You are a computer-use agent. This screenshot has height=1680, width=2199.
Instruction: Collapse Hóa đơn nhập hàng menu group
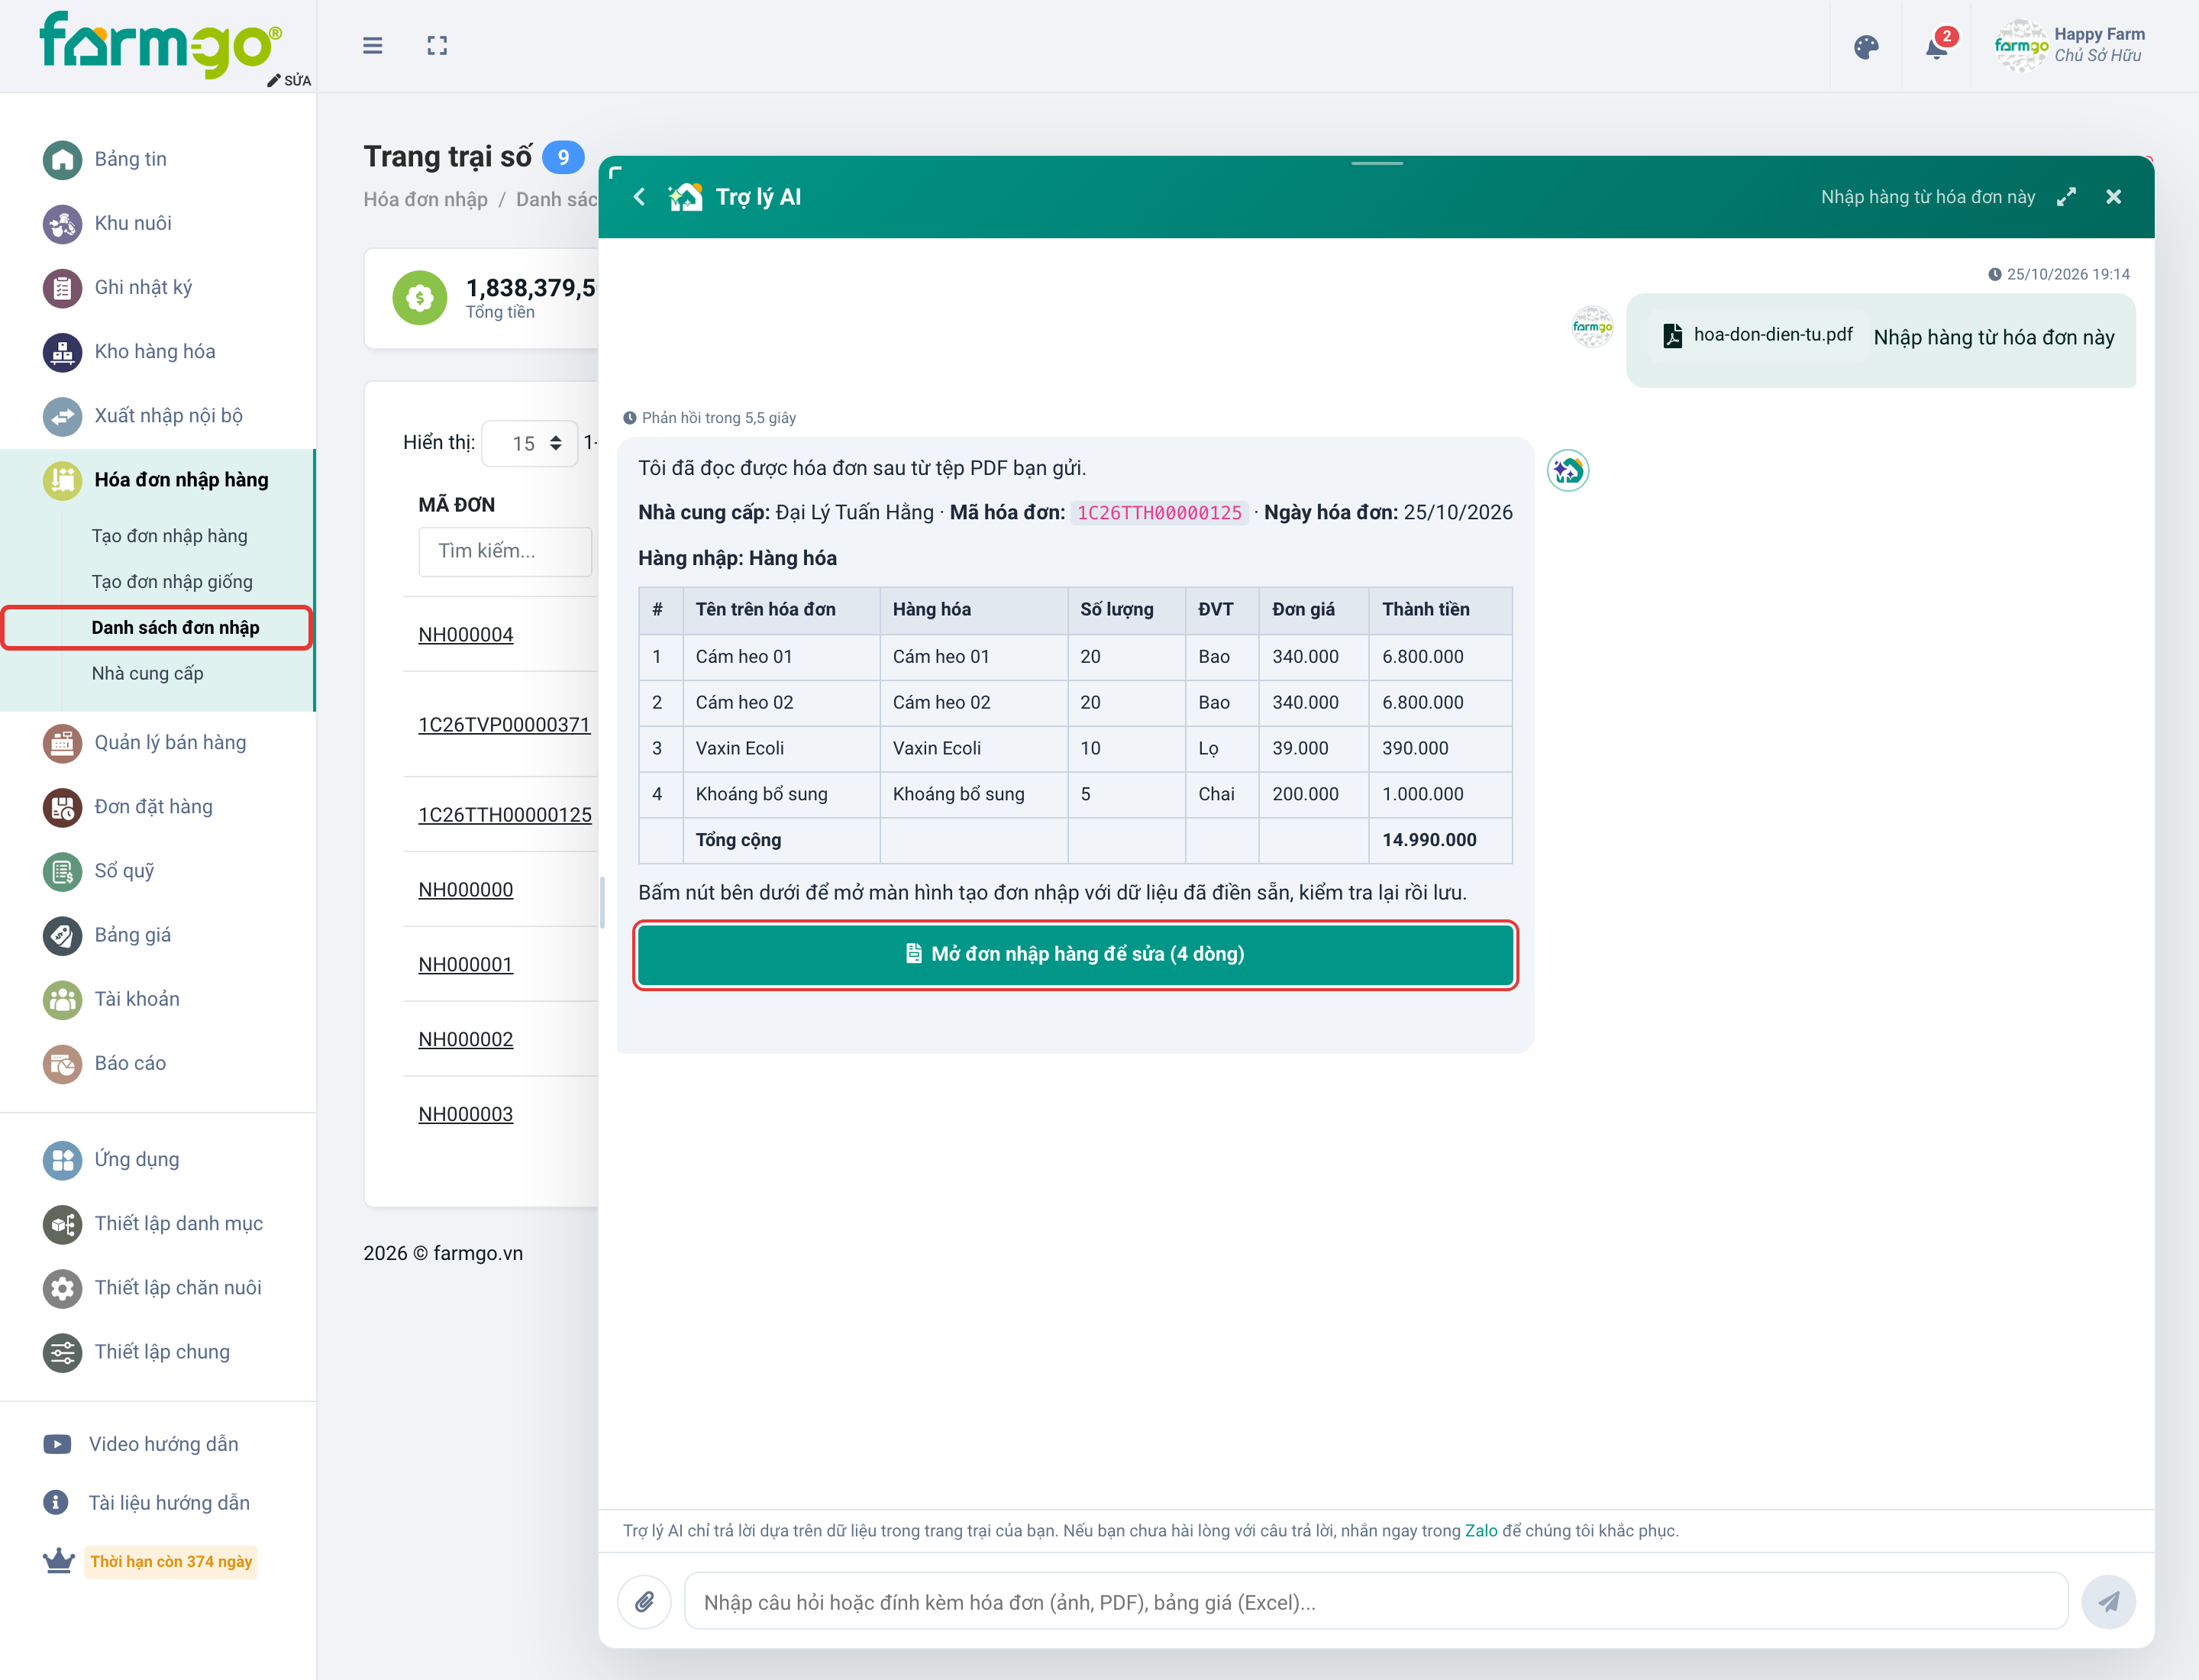(158, 480)
